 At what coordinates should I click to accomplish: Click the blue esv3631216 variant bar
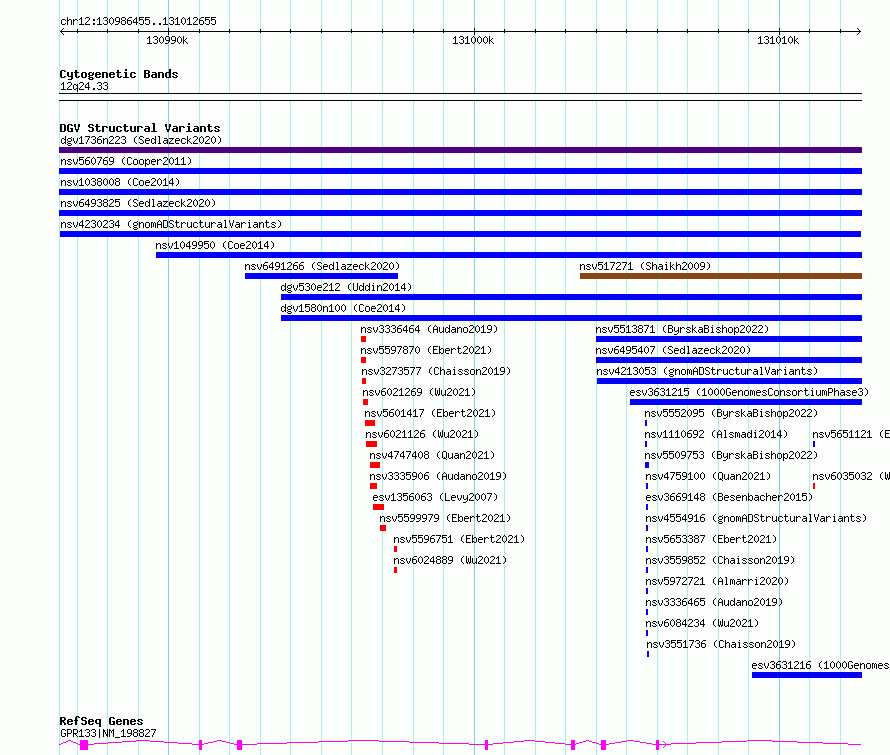(x=807, y=675)
